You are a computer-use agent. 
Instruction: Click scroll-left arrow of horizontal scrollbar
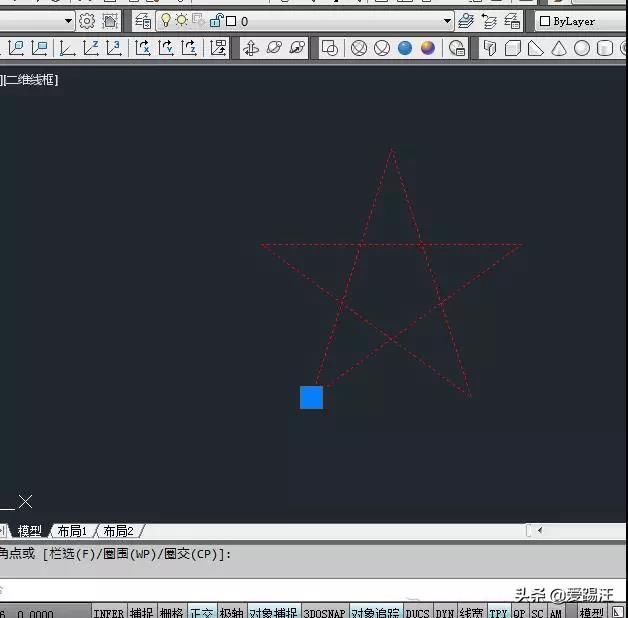[540, 531]
